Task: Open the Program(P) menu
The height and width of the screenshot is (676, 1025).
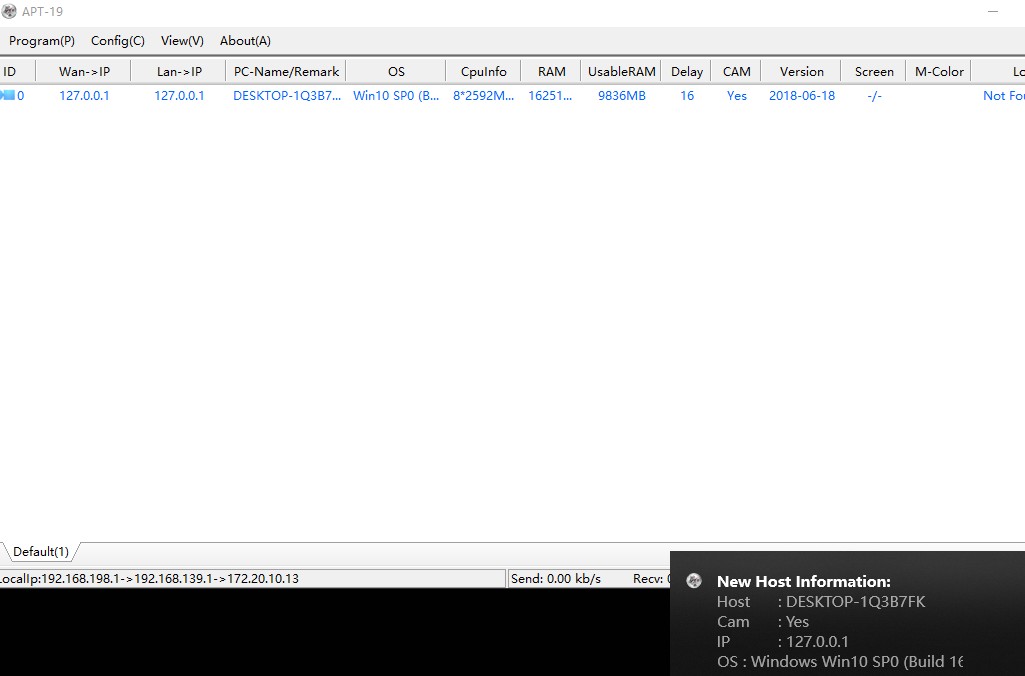Action: [42, 41]
